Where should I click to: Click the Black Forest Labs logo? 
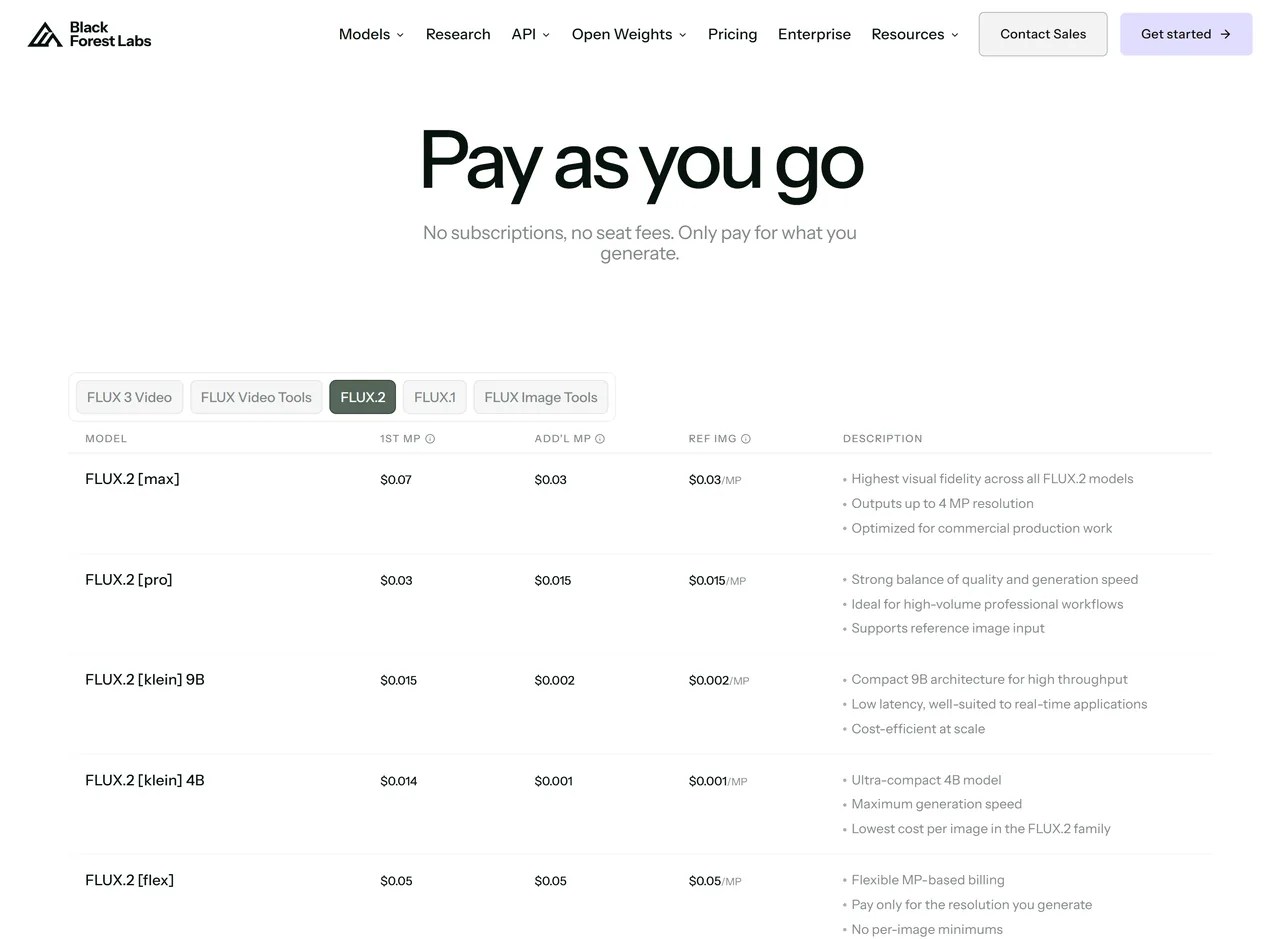coord(89,34)
